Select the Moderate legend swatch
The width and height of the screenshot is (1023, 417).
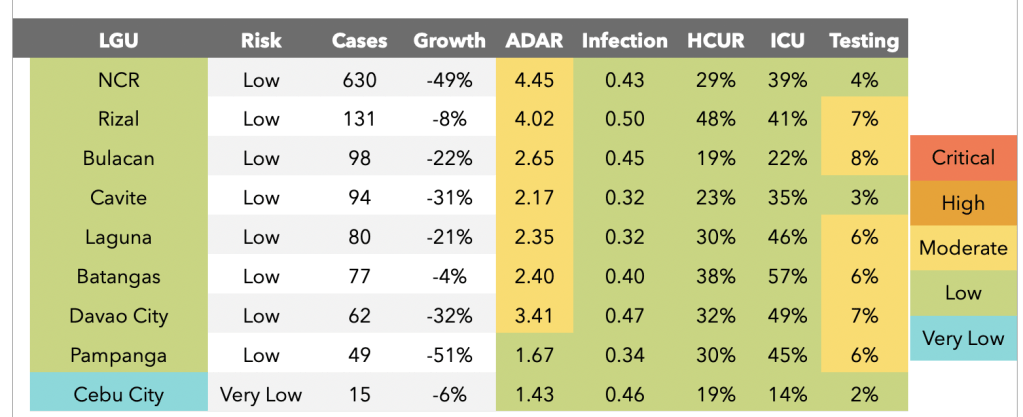tap(963, 248)
